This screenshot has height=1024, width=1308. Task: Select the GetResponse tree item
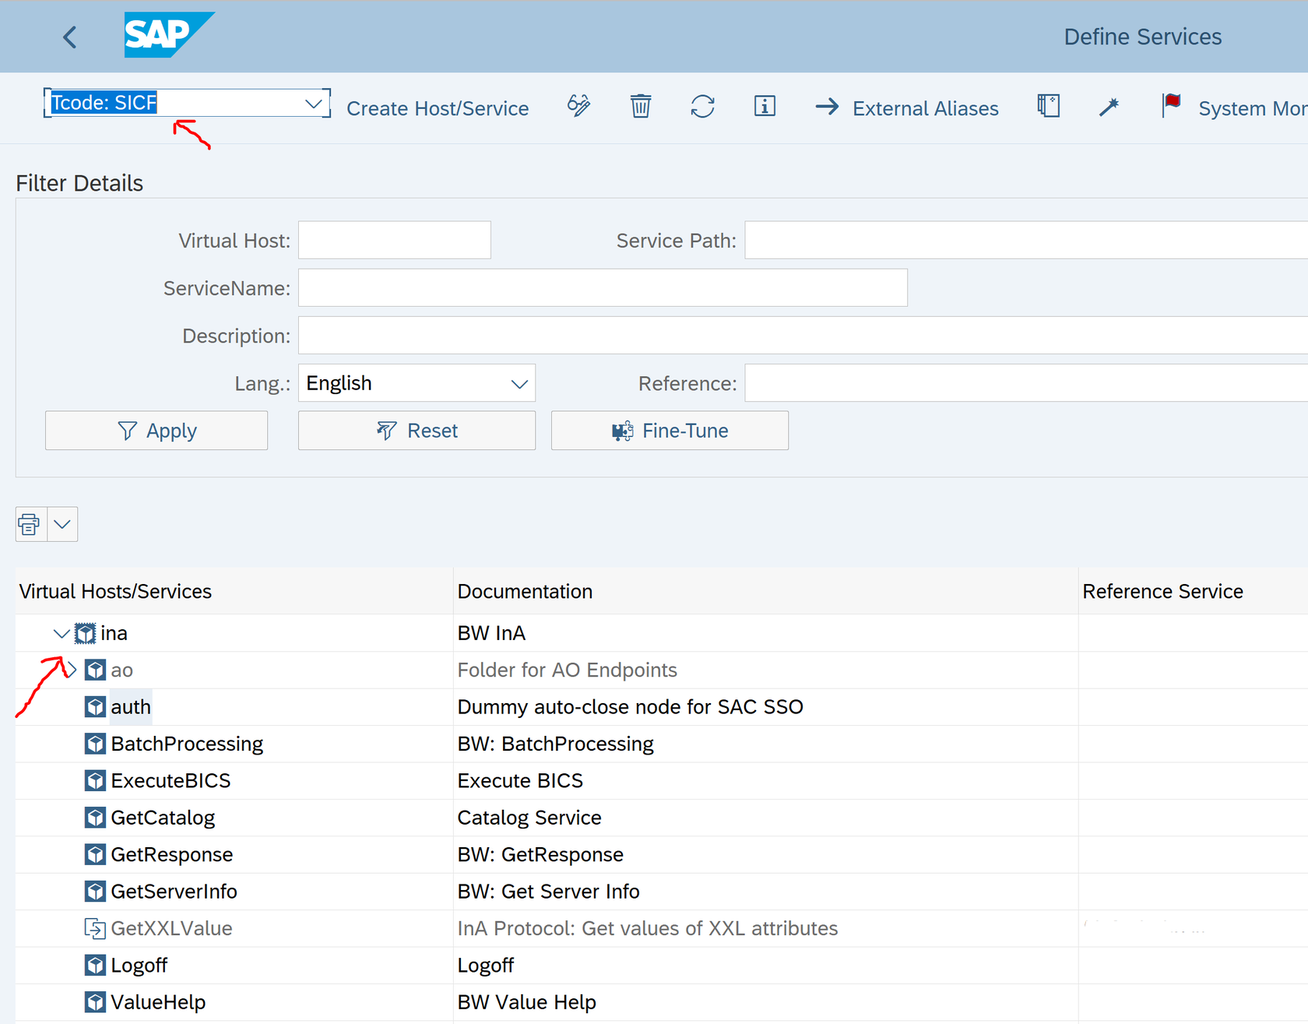point(172,855)
